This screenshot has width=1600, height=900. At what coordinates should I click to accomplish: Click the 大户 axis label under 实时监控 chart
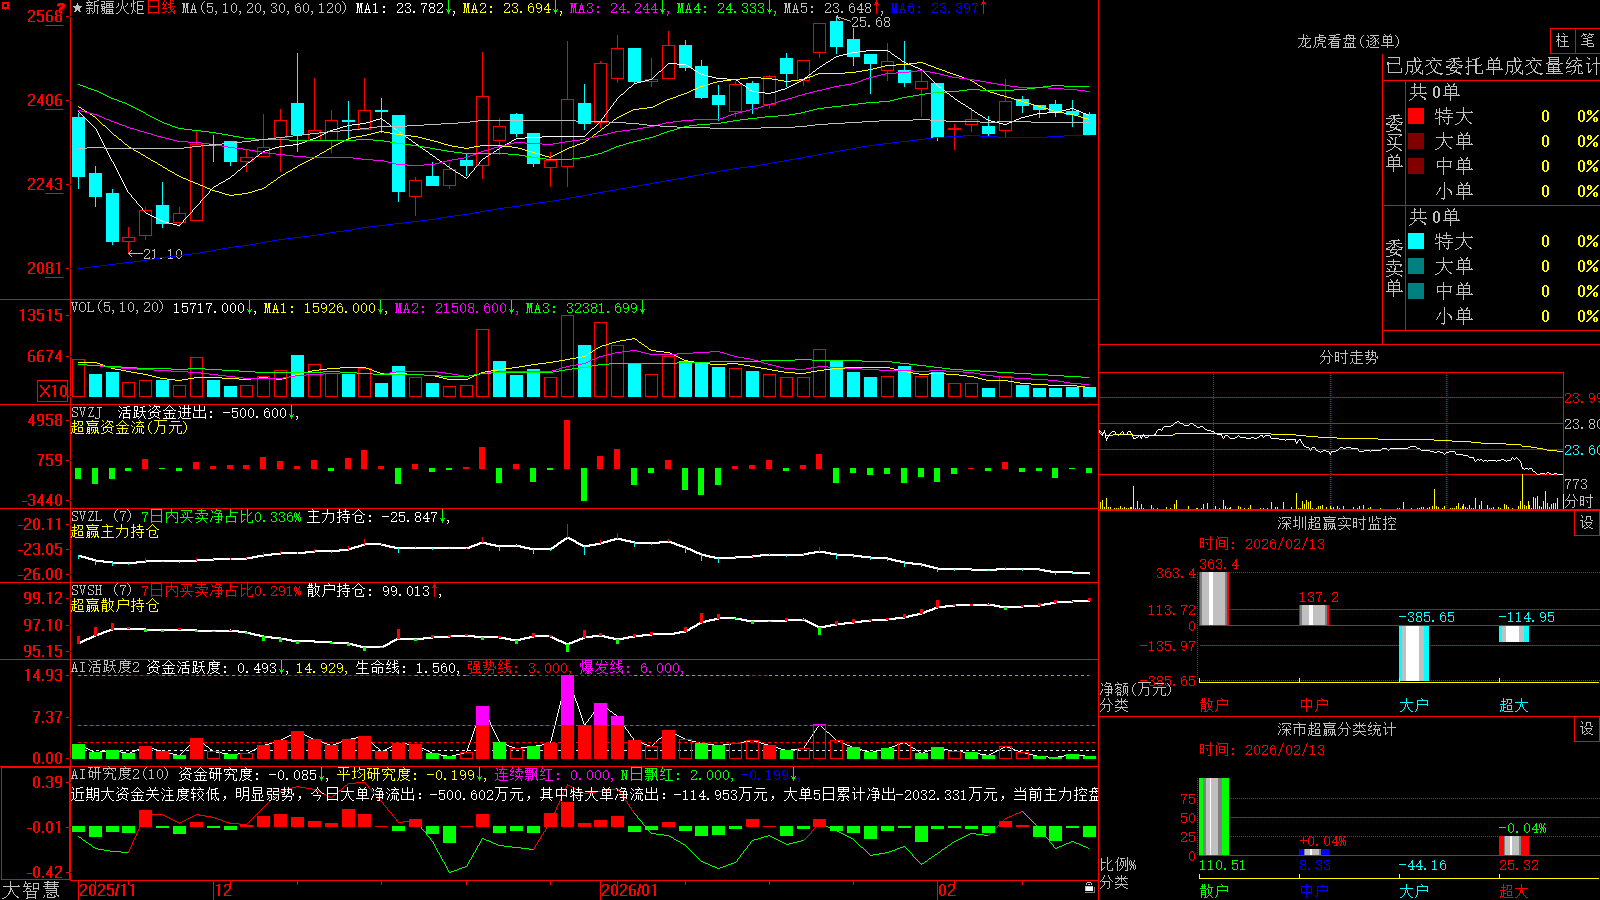pyautogui.click(x=1413, y=705)
